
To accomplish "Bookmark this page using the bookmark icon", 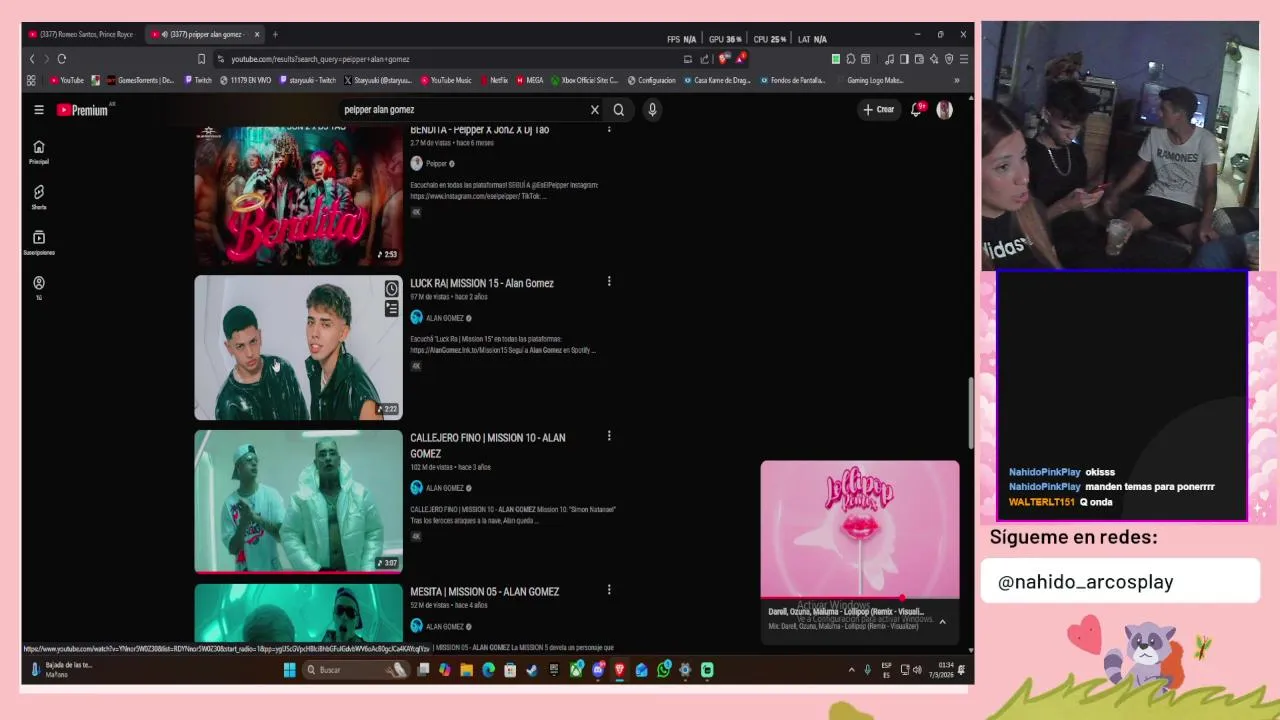I will [201, 59].
